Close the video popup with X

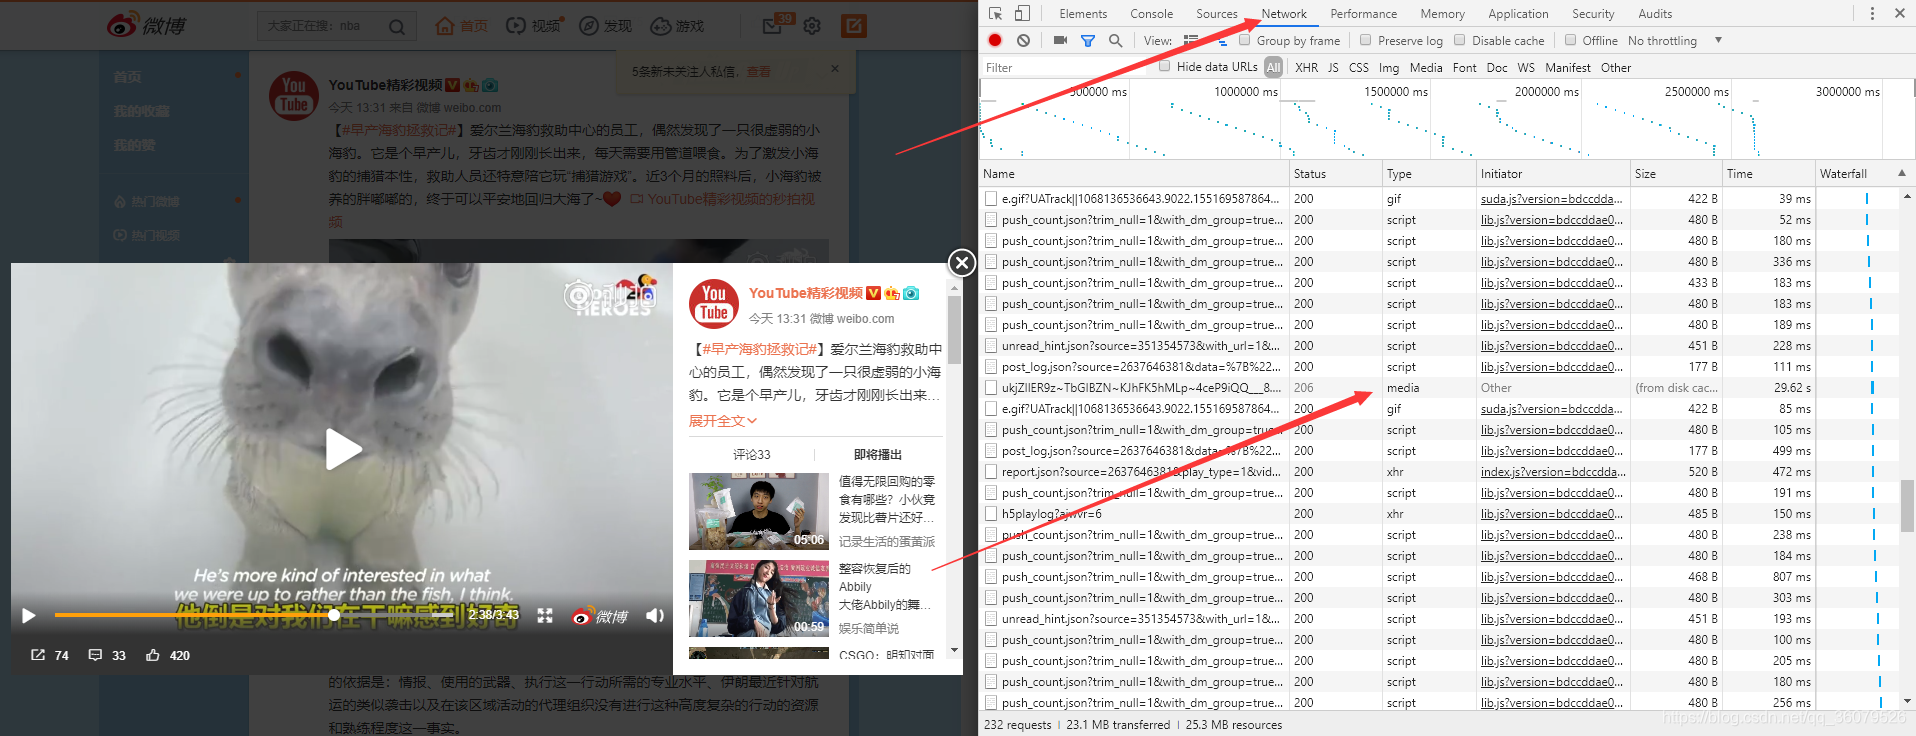point(961,262)
